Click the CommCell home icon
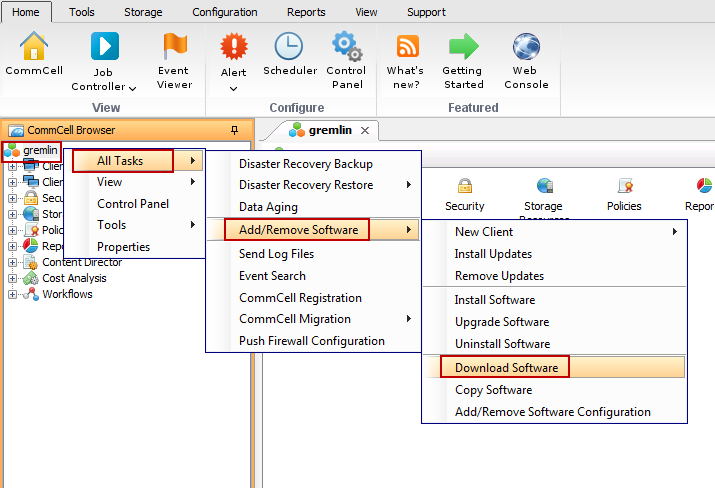 coord(34,47)
